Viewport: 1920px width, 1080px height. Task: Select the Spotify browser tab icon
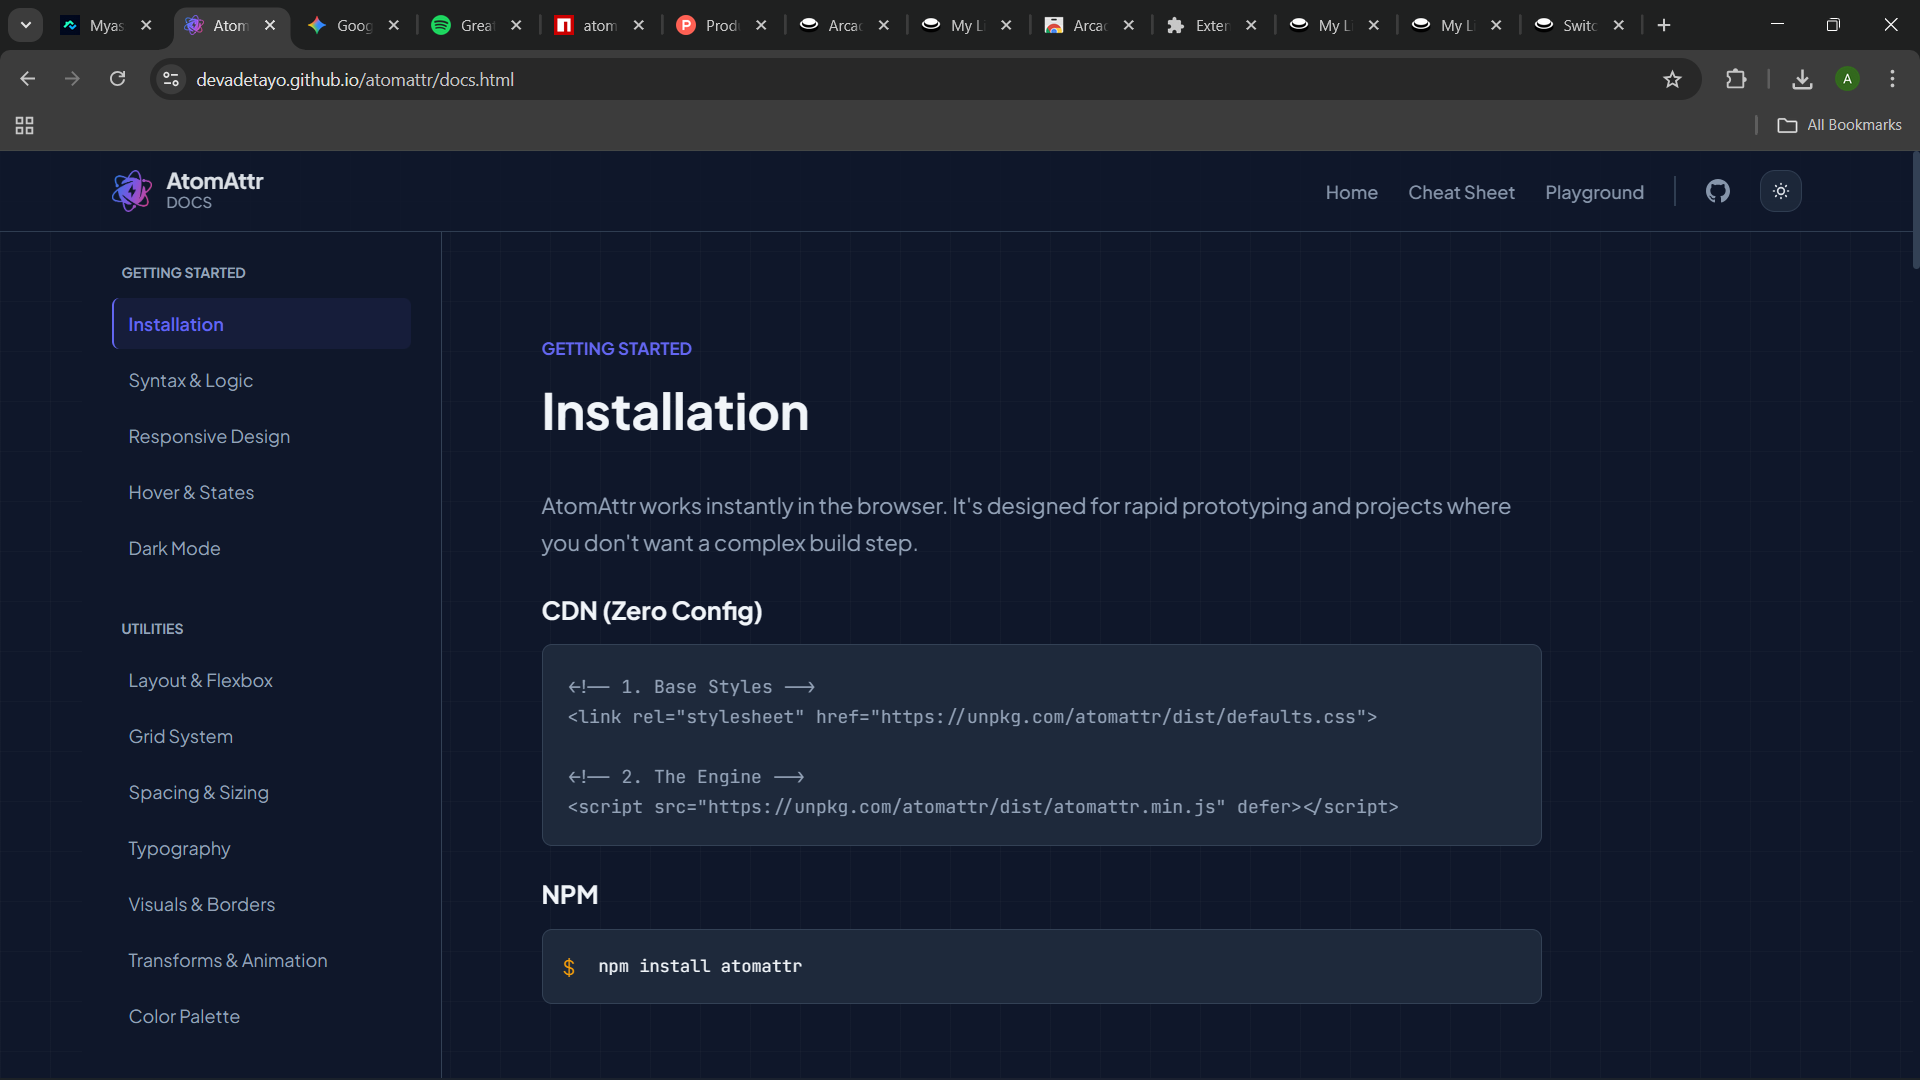(443, 25)
